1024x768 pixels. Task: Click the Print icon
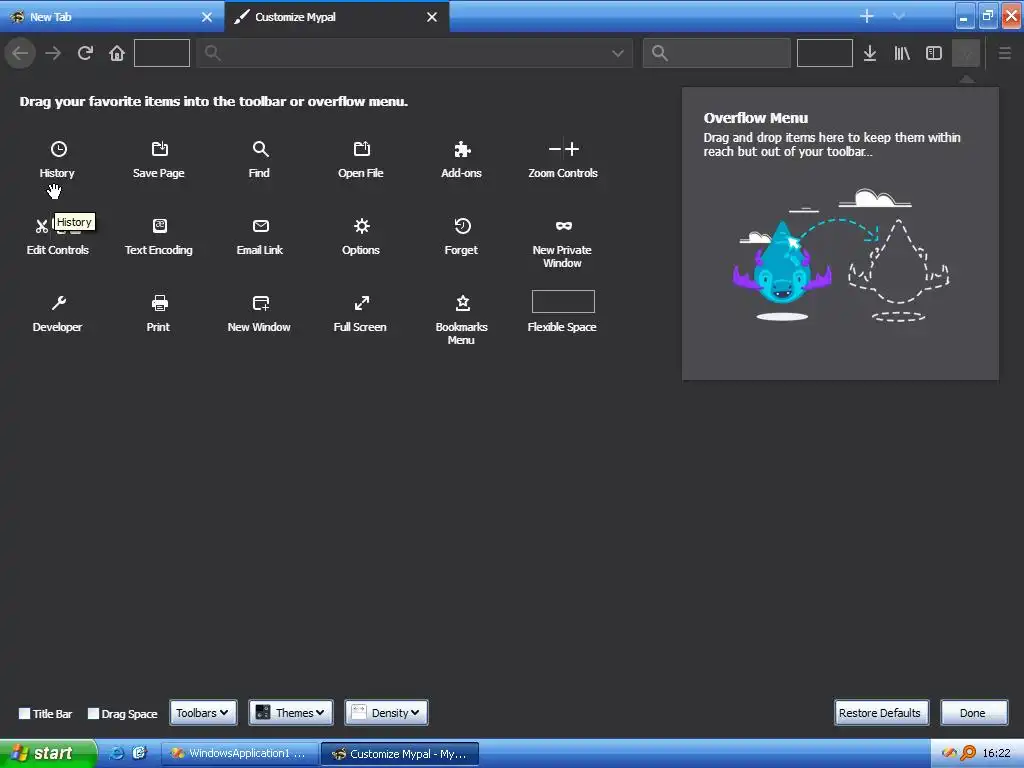click(159, 303)
